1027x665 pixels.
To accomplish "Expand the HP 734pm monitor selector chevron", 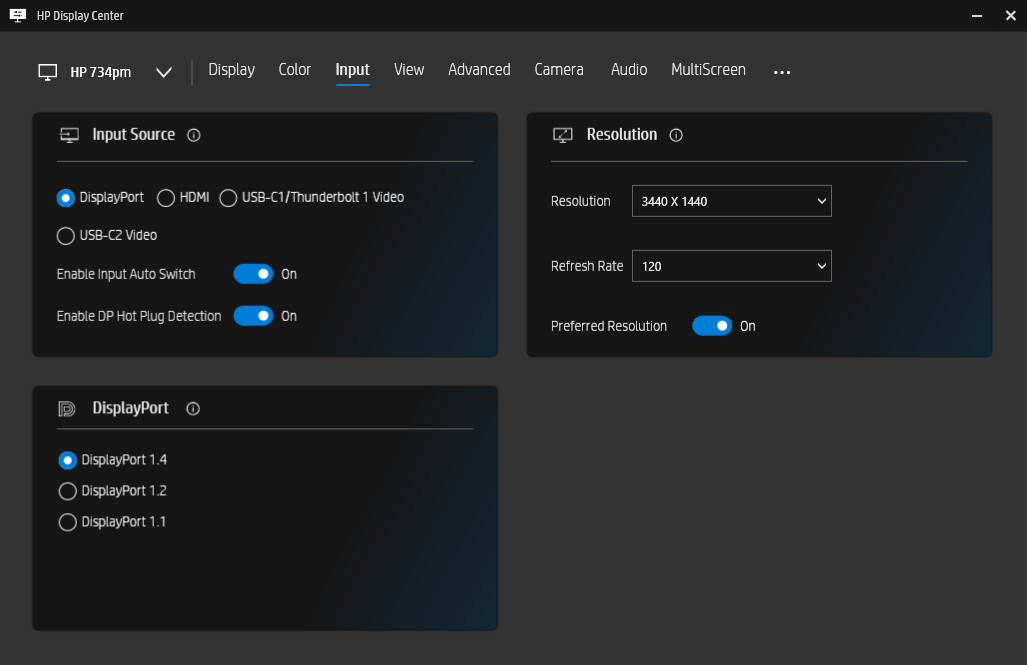I will (164, 72).
